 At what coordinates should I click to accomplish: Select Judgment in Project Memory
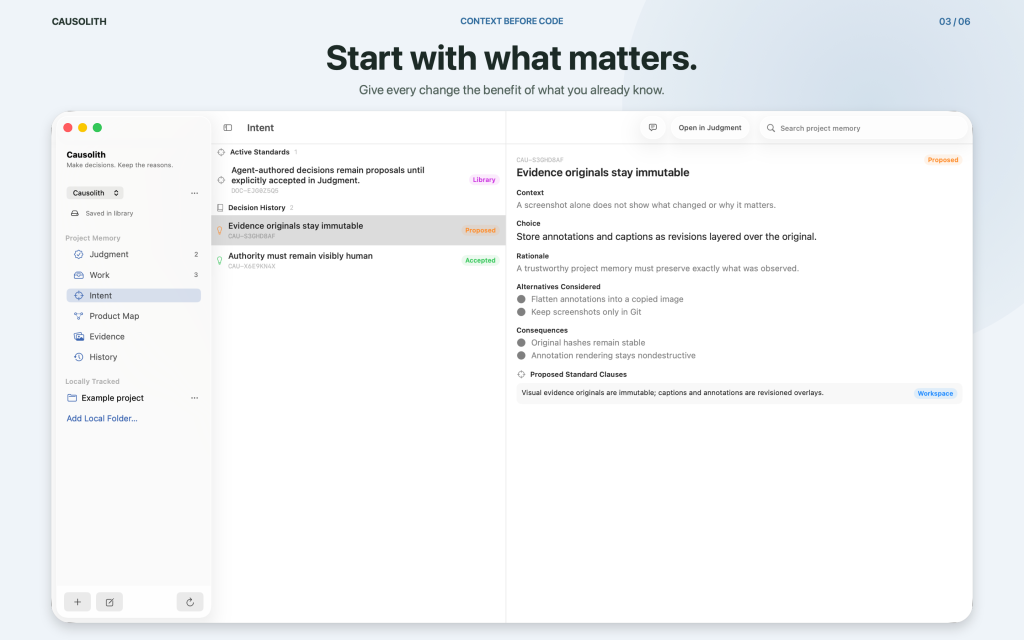(133, 254)
